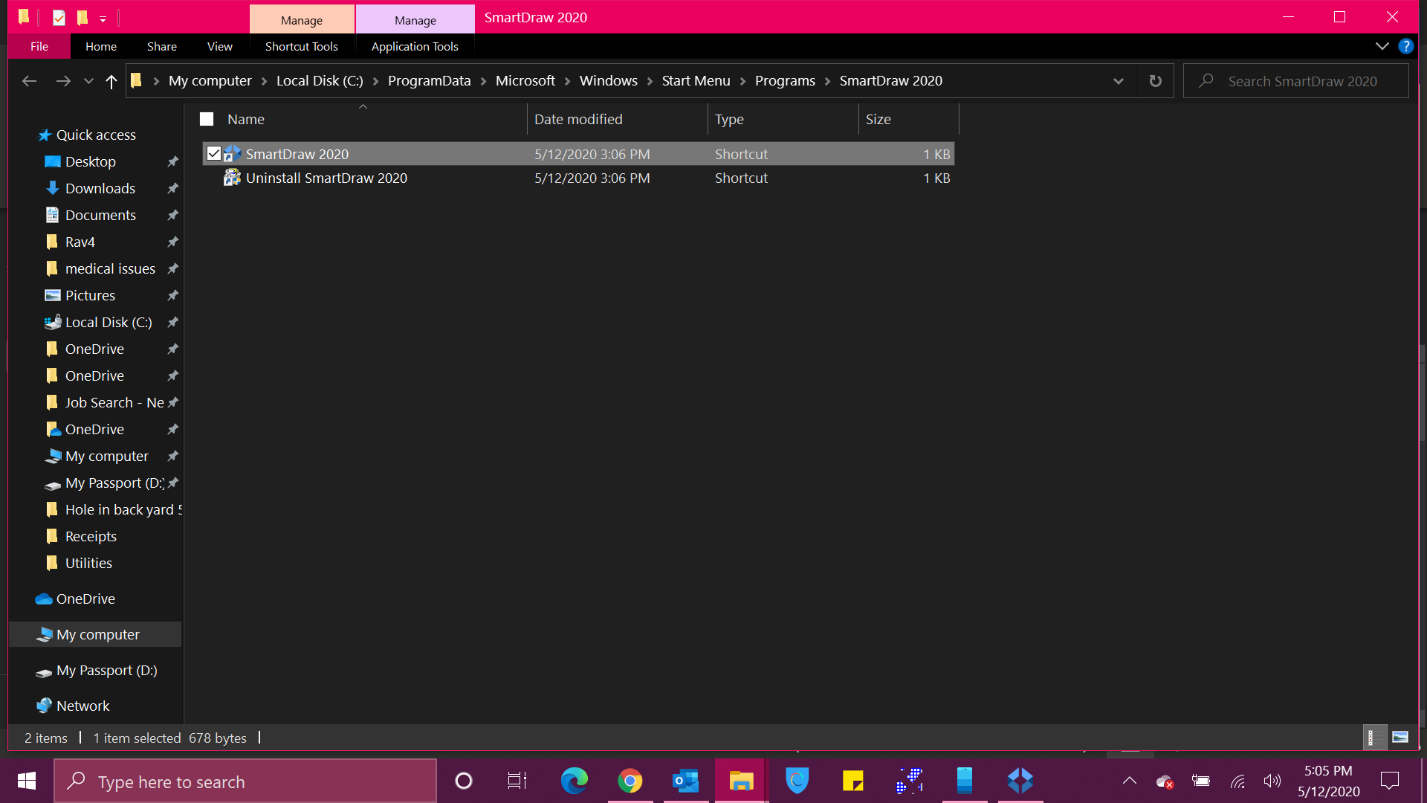This screenshot has width=1427, height=803.
Task: Switch to details view in status bar
Action: pyautogui.click(x=1375, y=738)
